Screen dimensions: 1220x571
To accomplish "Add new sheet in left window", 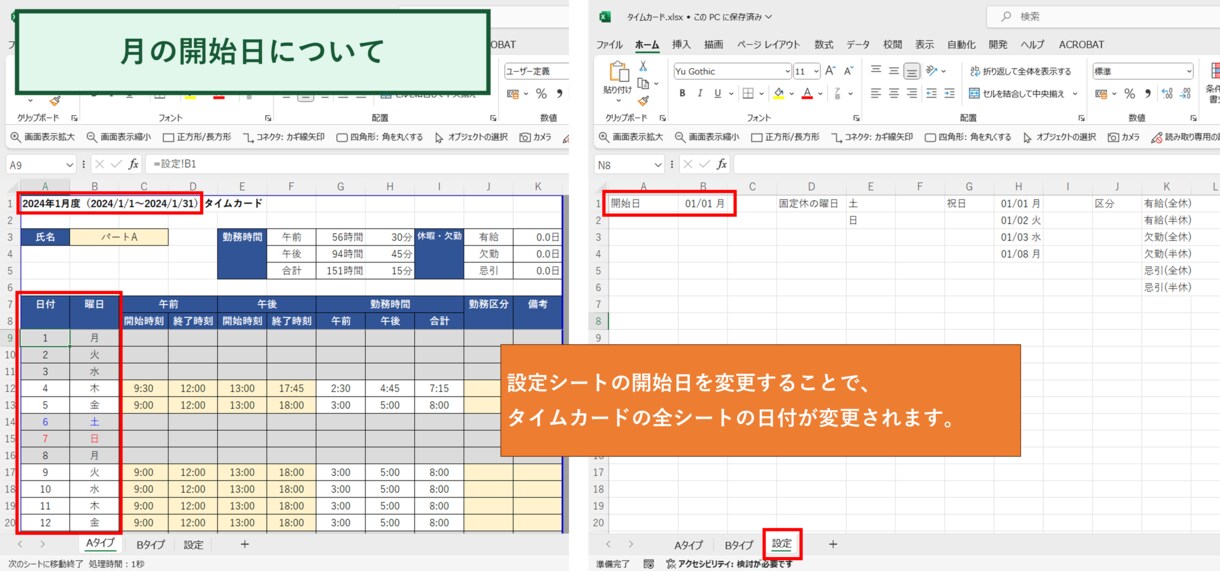I will coord(244,545).
